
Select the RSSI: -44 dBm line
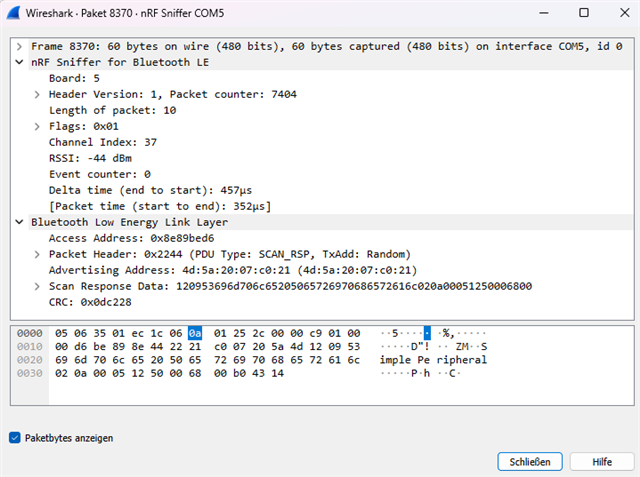pyautogui.click(x=90, y=158)
